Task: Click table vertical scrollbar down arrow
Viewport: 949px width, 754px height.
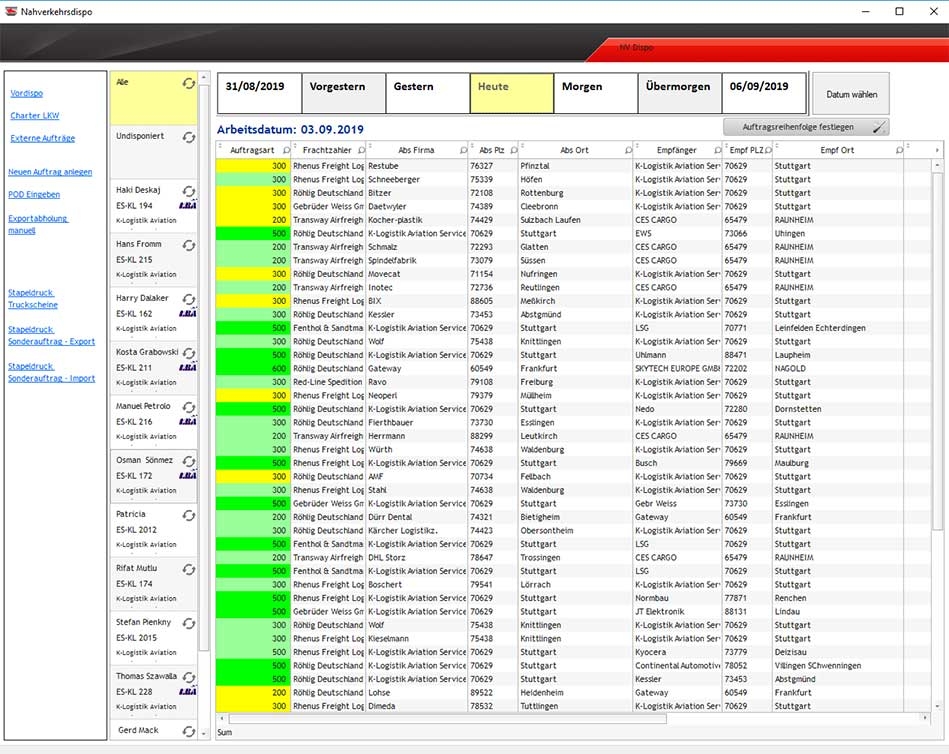Action: pyautogui.click(x=937, y=706)
